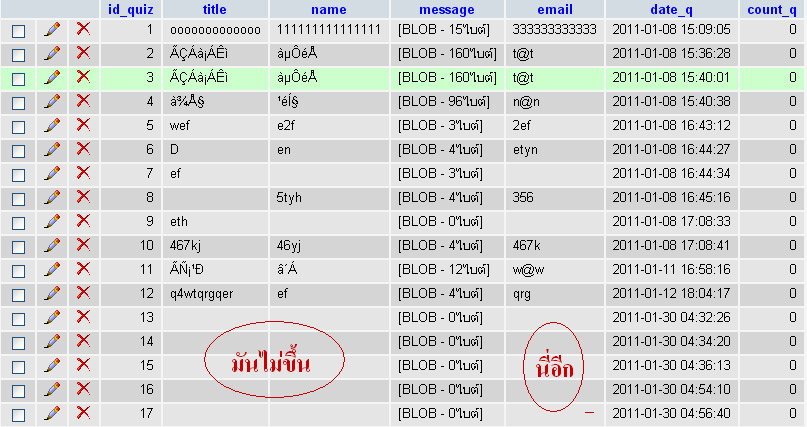Click the date 2011-01-08 16:43:12
The height and width of the screenshot is (427, 807).
point(671,126)
